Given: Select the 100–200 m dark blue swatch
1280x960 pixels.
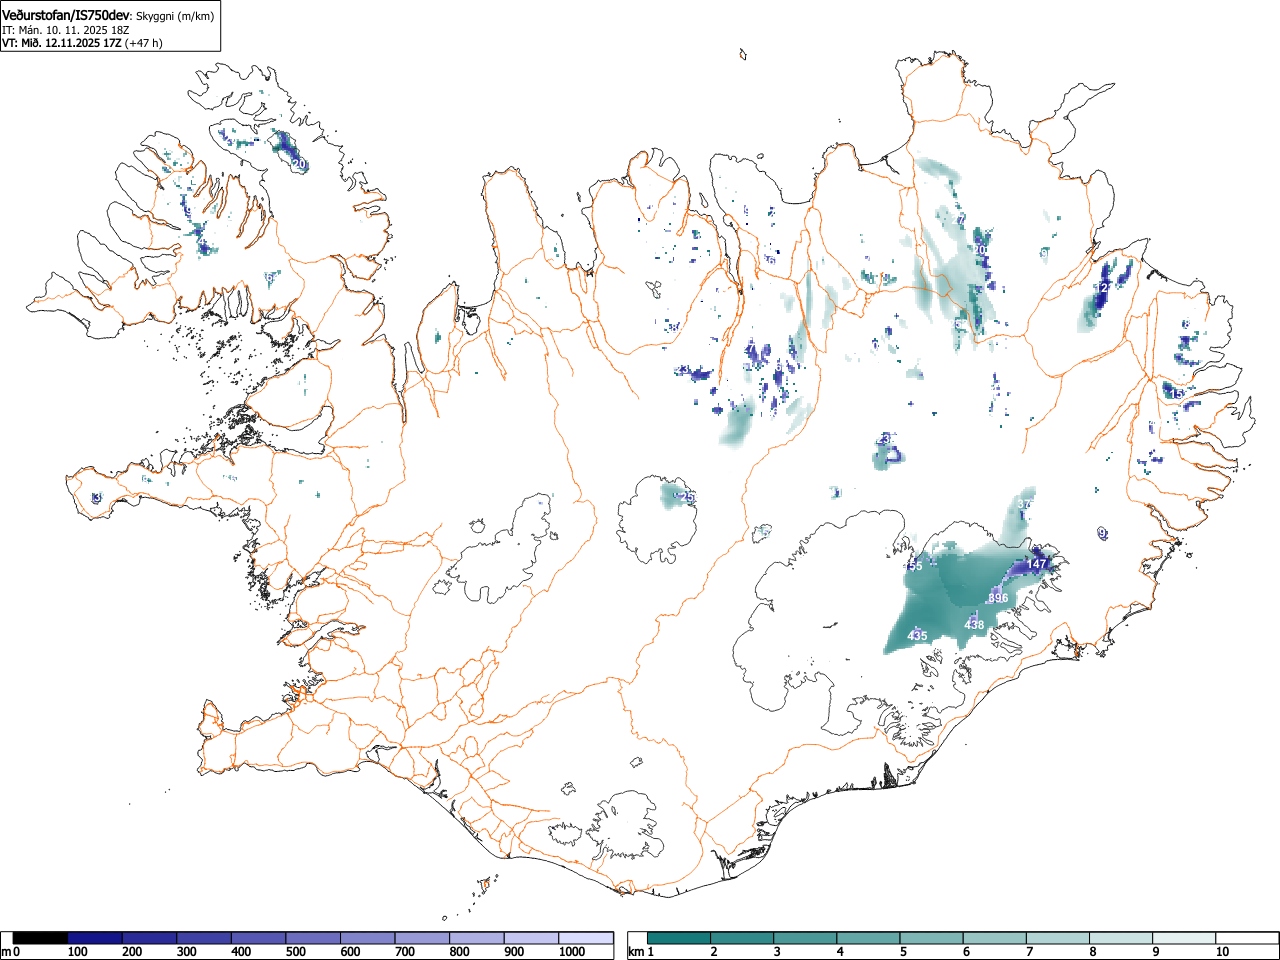Looking at the screenshot, I should 95,938.
